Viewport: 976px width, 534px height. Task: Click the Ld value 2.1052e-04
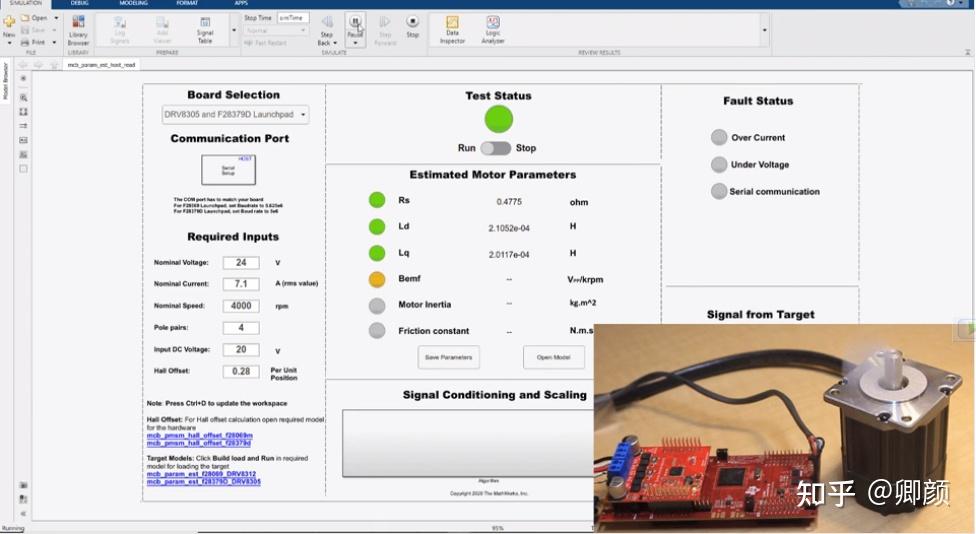tap(509, 228)
